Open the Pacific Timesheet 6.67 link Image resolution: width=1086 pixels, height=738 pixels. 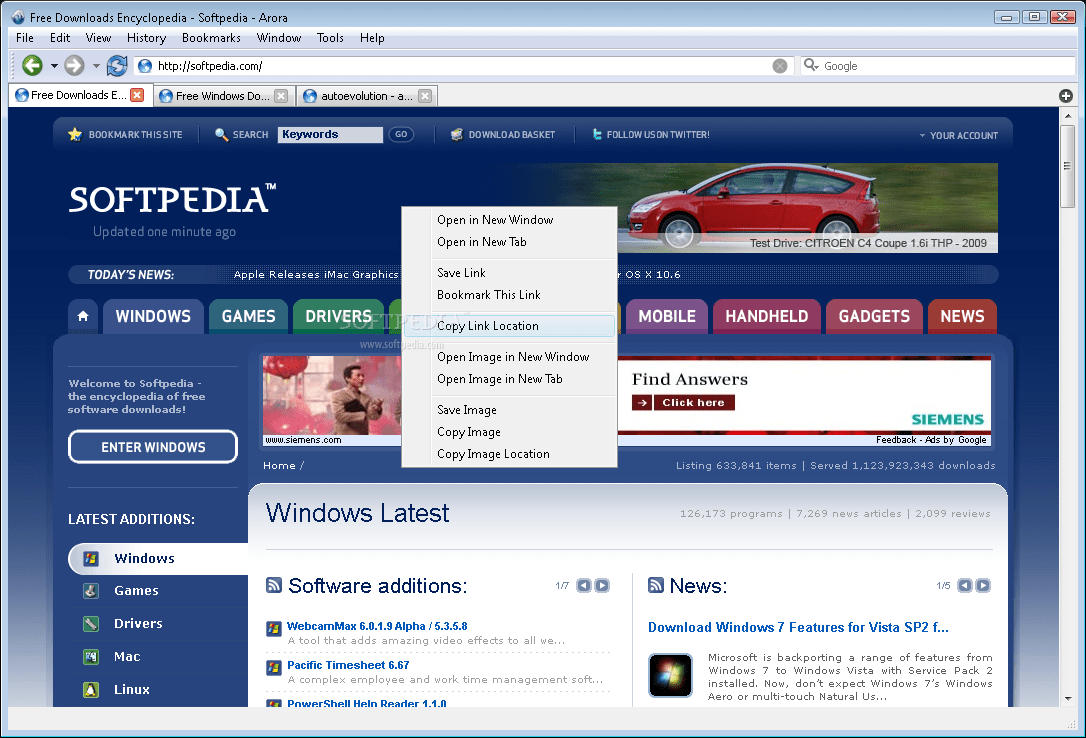click(348, 665)
